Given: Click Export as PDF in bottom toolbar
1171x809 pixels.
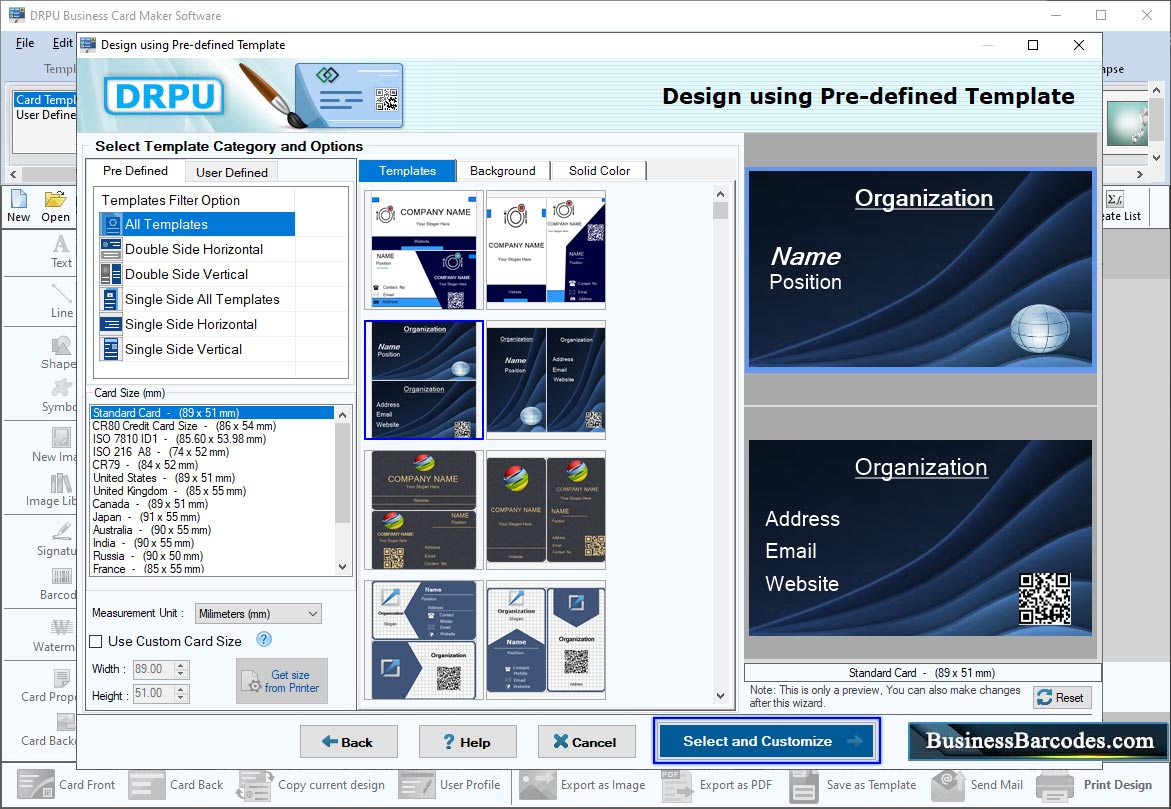Looking at the screenshot, I should [717, 784].
